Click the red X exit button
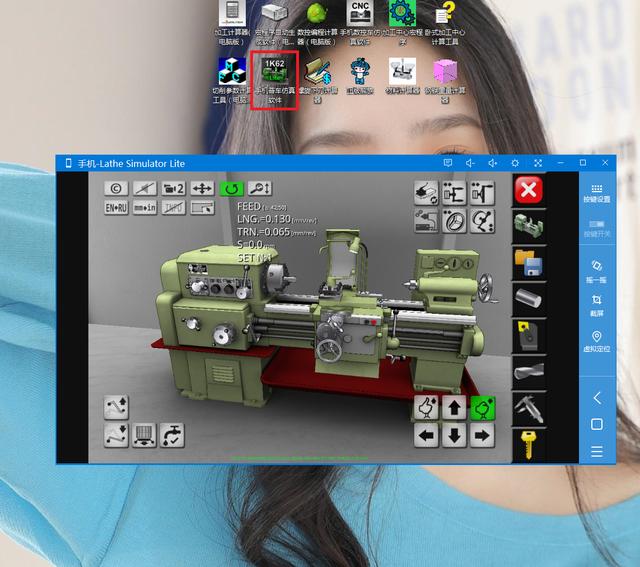Screen dimensions: 640x567 (x=530, y=189)
